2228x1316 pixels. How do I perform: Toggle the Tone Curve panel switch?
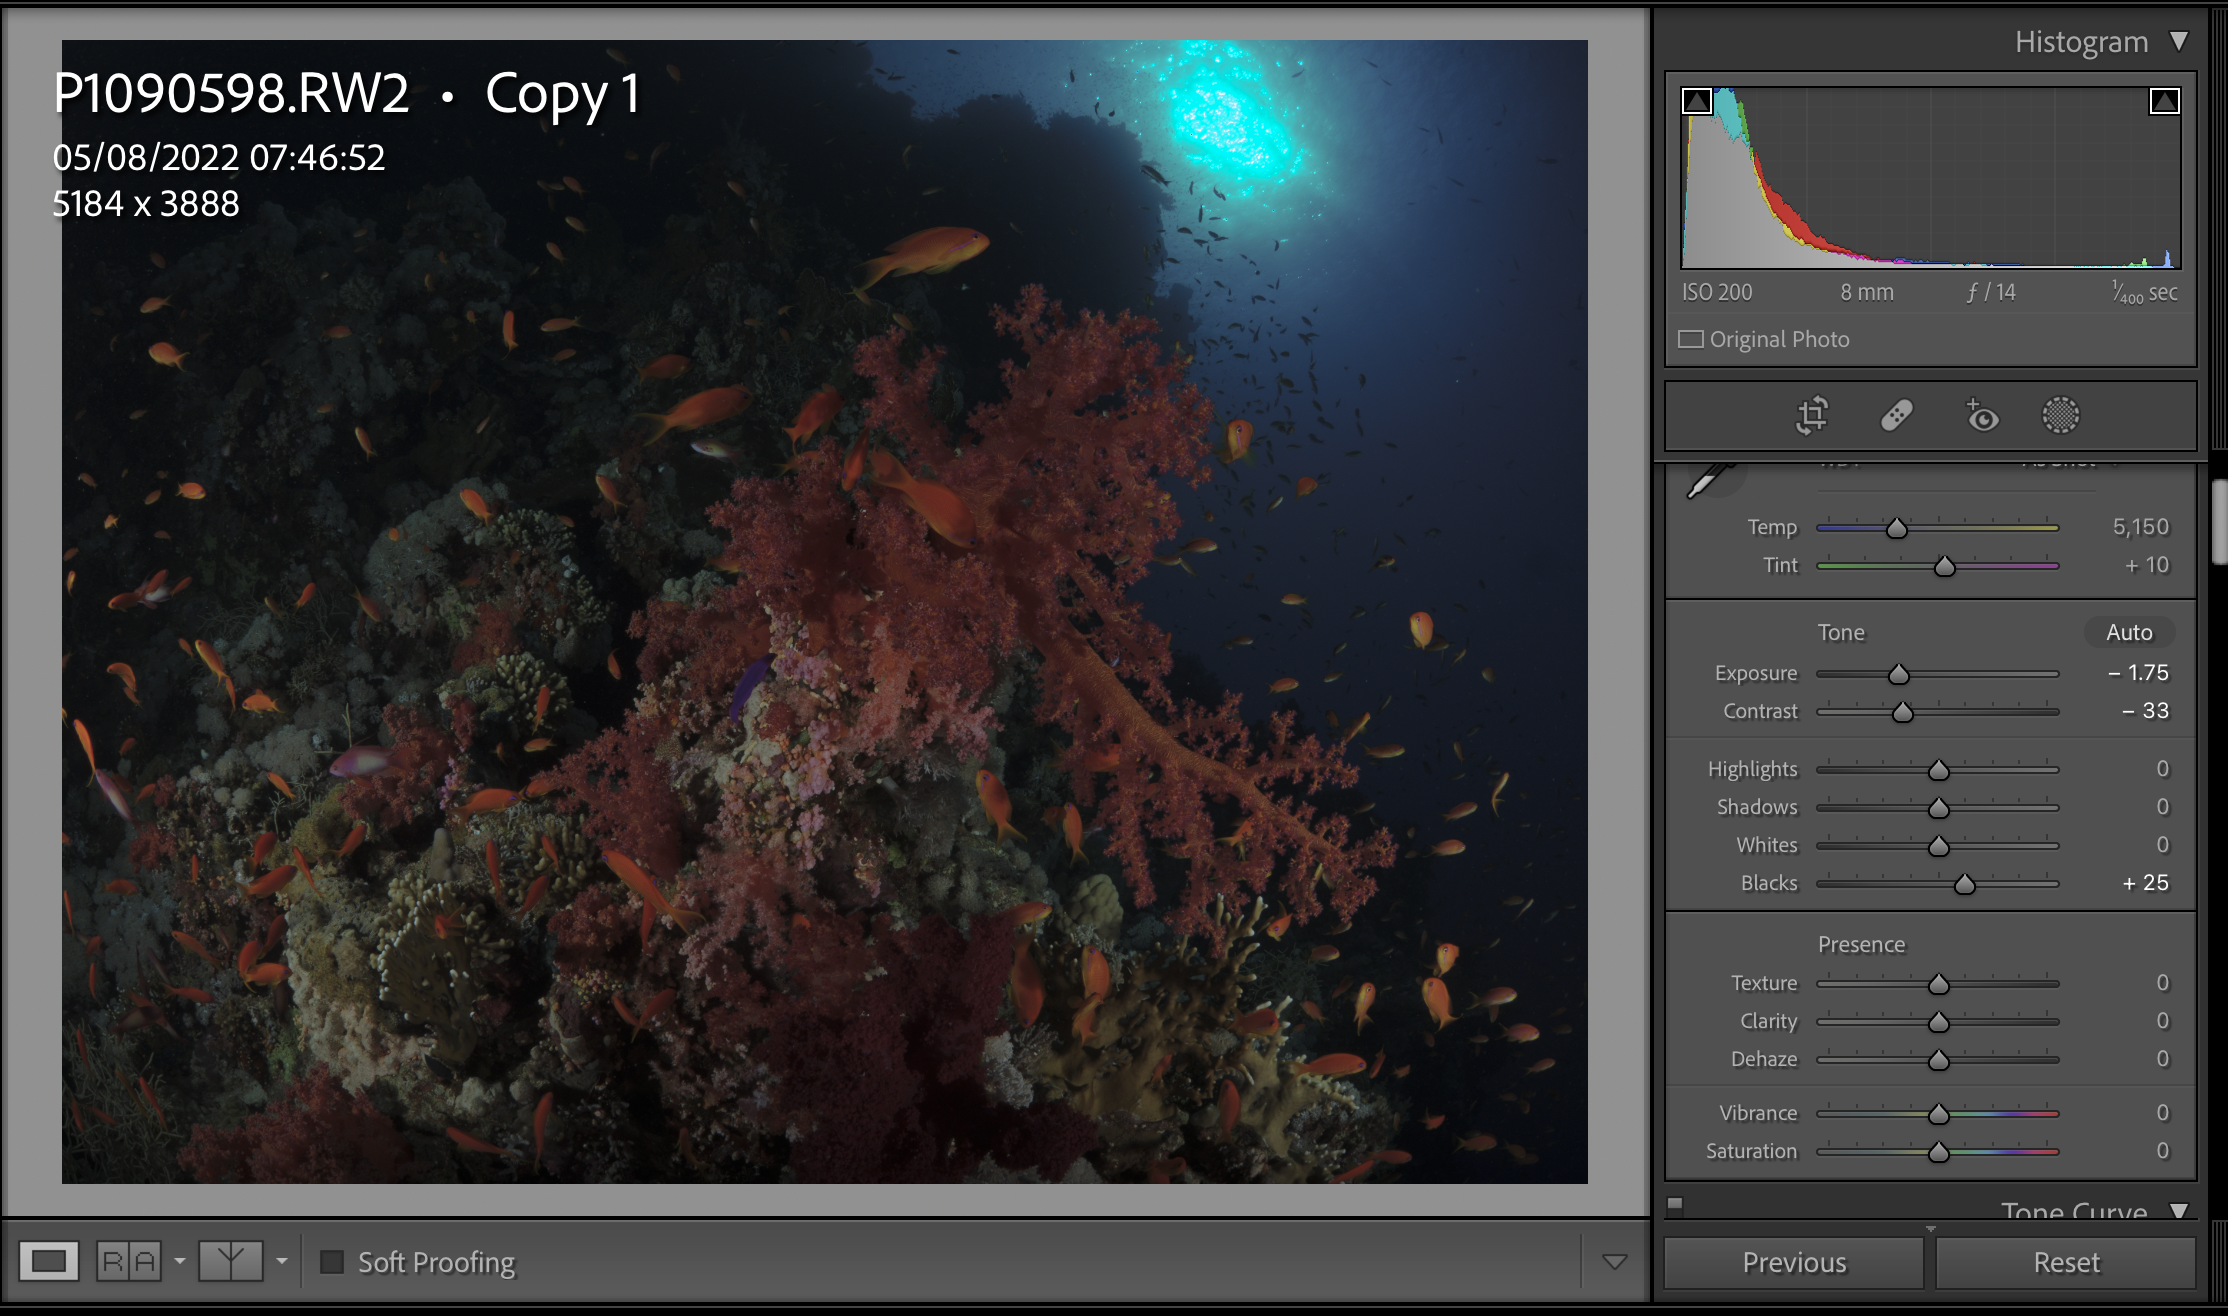click(x=1676, y=1204)
